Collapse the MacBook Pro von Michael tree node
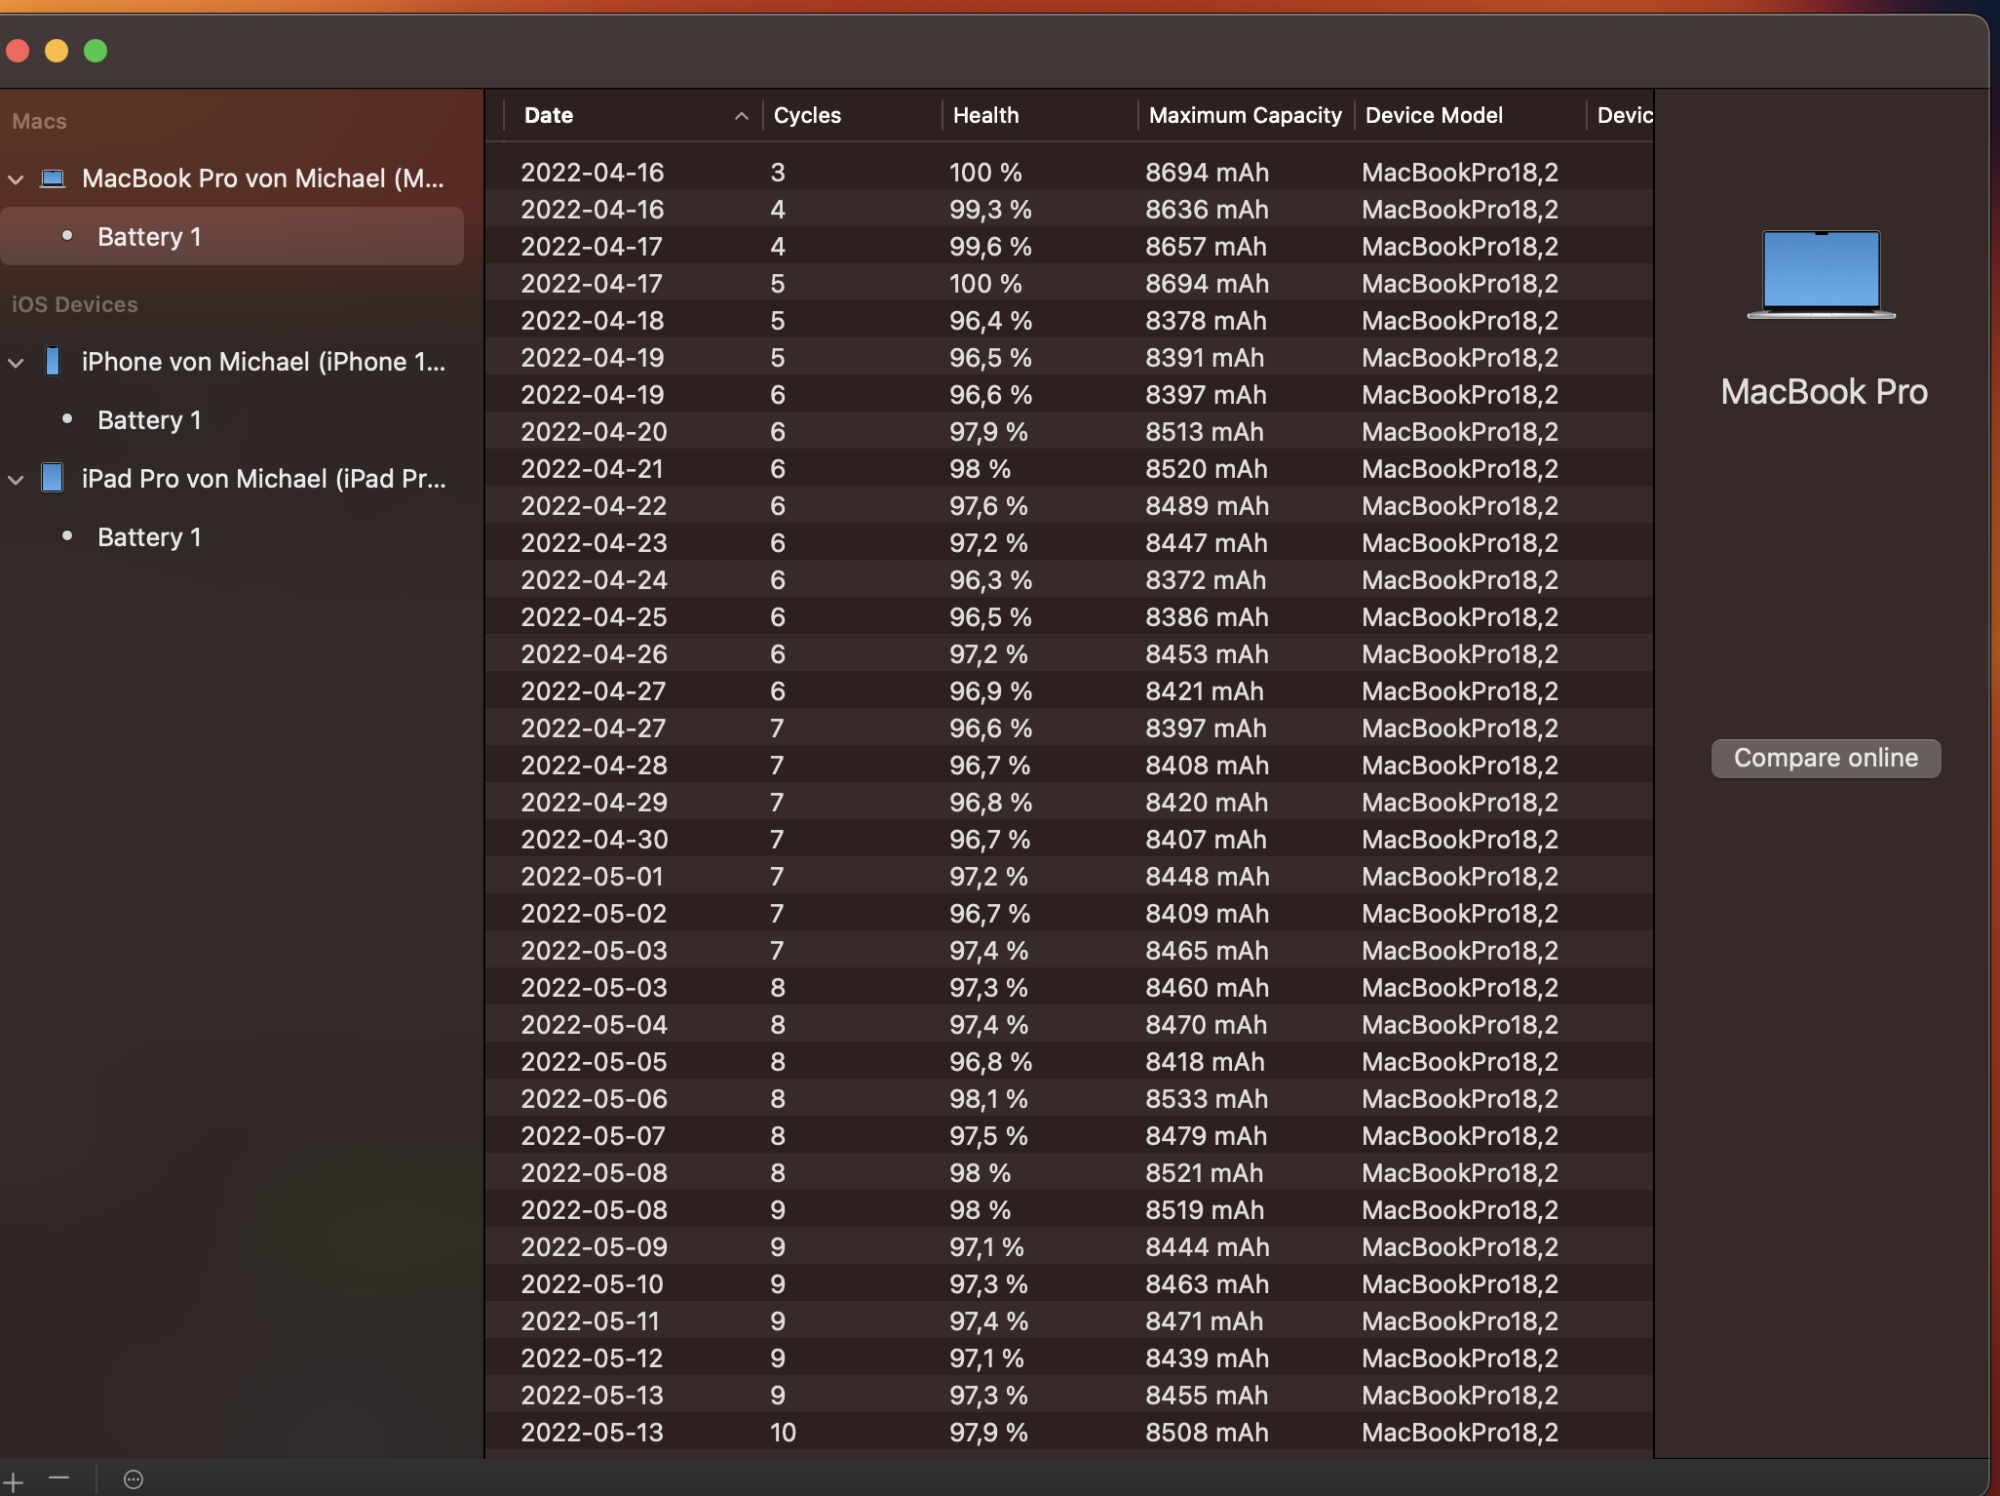The height and width of the screenshot is (1496, 2000). [x=16, y=180]
